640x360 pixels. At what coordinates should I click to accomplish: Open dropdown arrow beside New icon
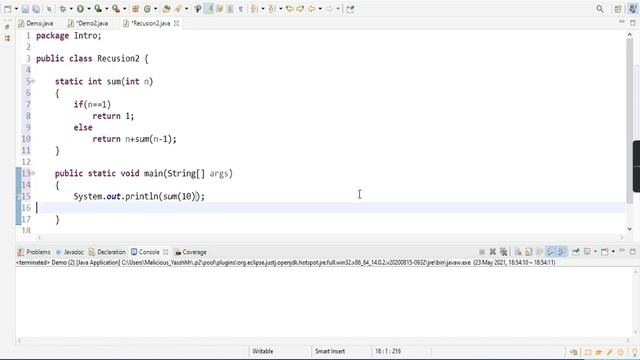point(16,9)
